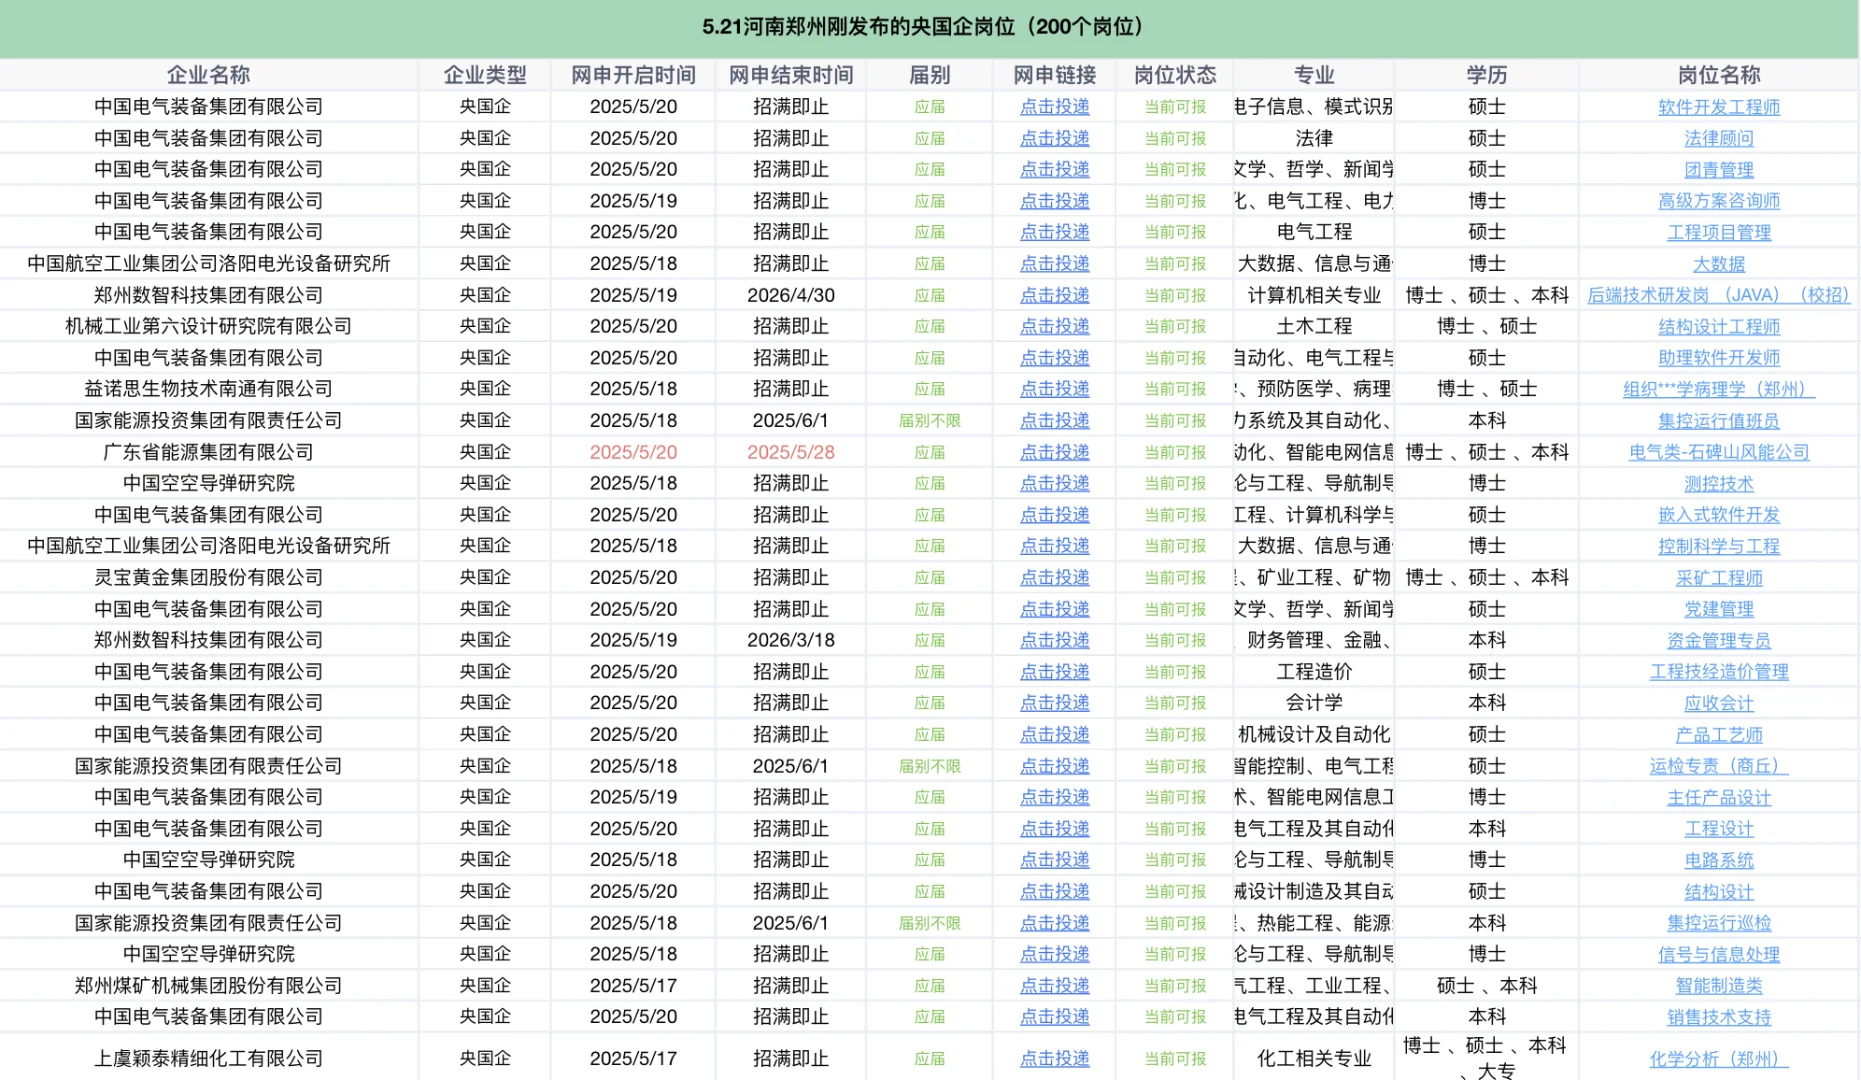Select the 岗位名称 column header

click(x=1718, y=75)
